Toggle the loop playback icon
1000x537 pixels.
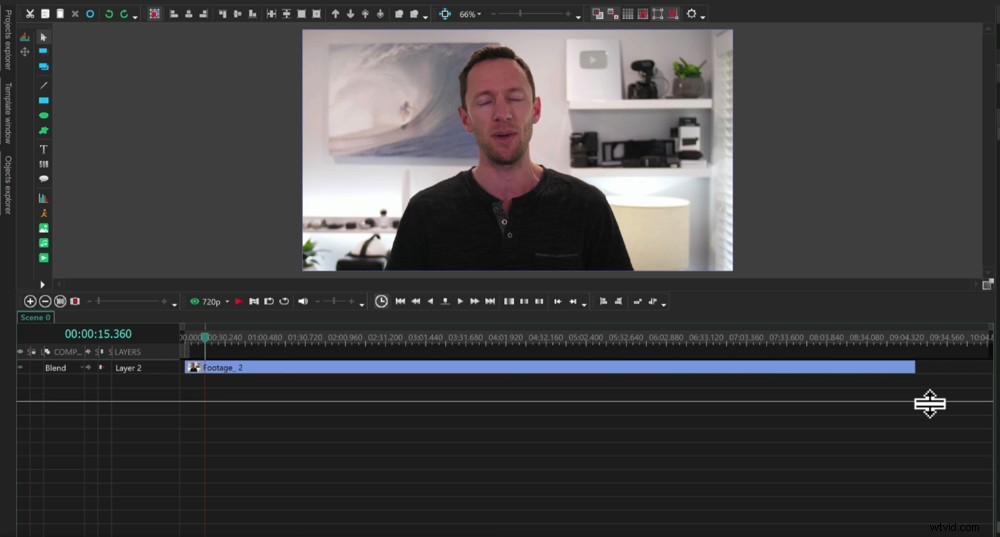(284, 301)
